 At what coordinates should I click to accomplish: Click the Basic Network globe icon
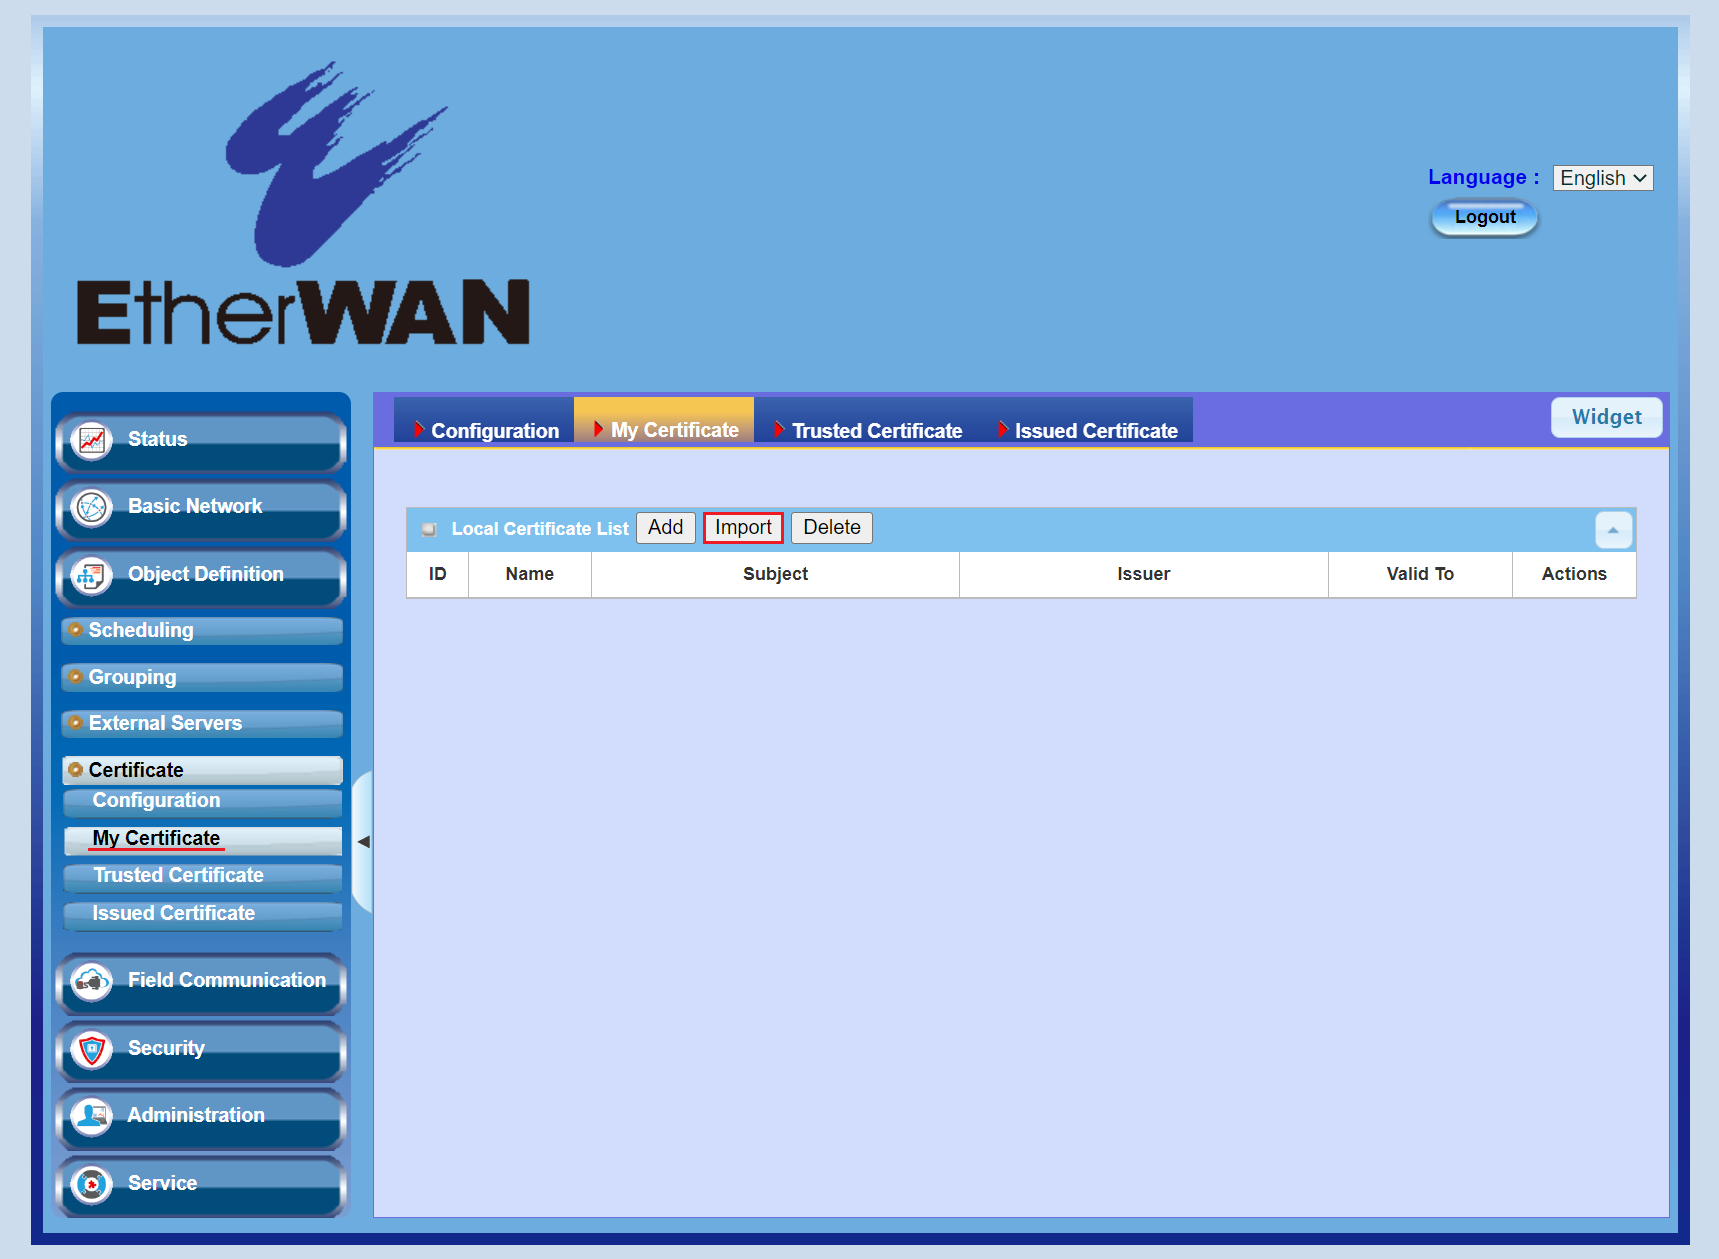[x=92, y=508]
